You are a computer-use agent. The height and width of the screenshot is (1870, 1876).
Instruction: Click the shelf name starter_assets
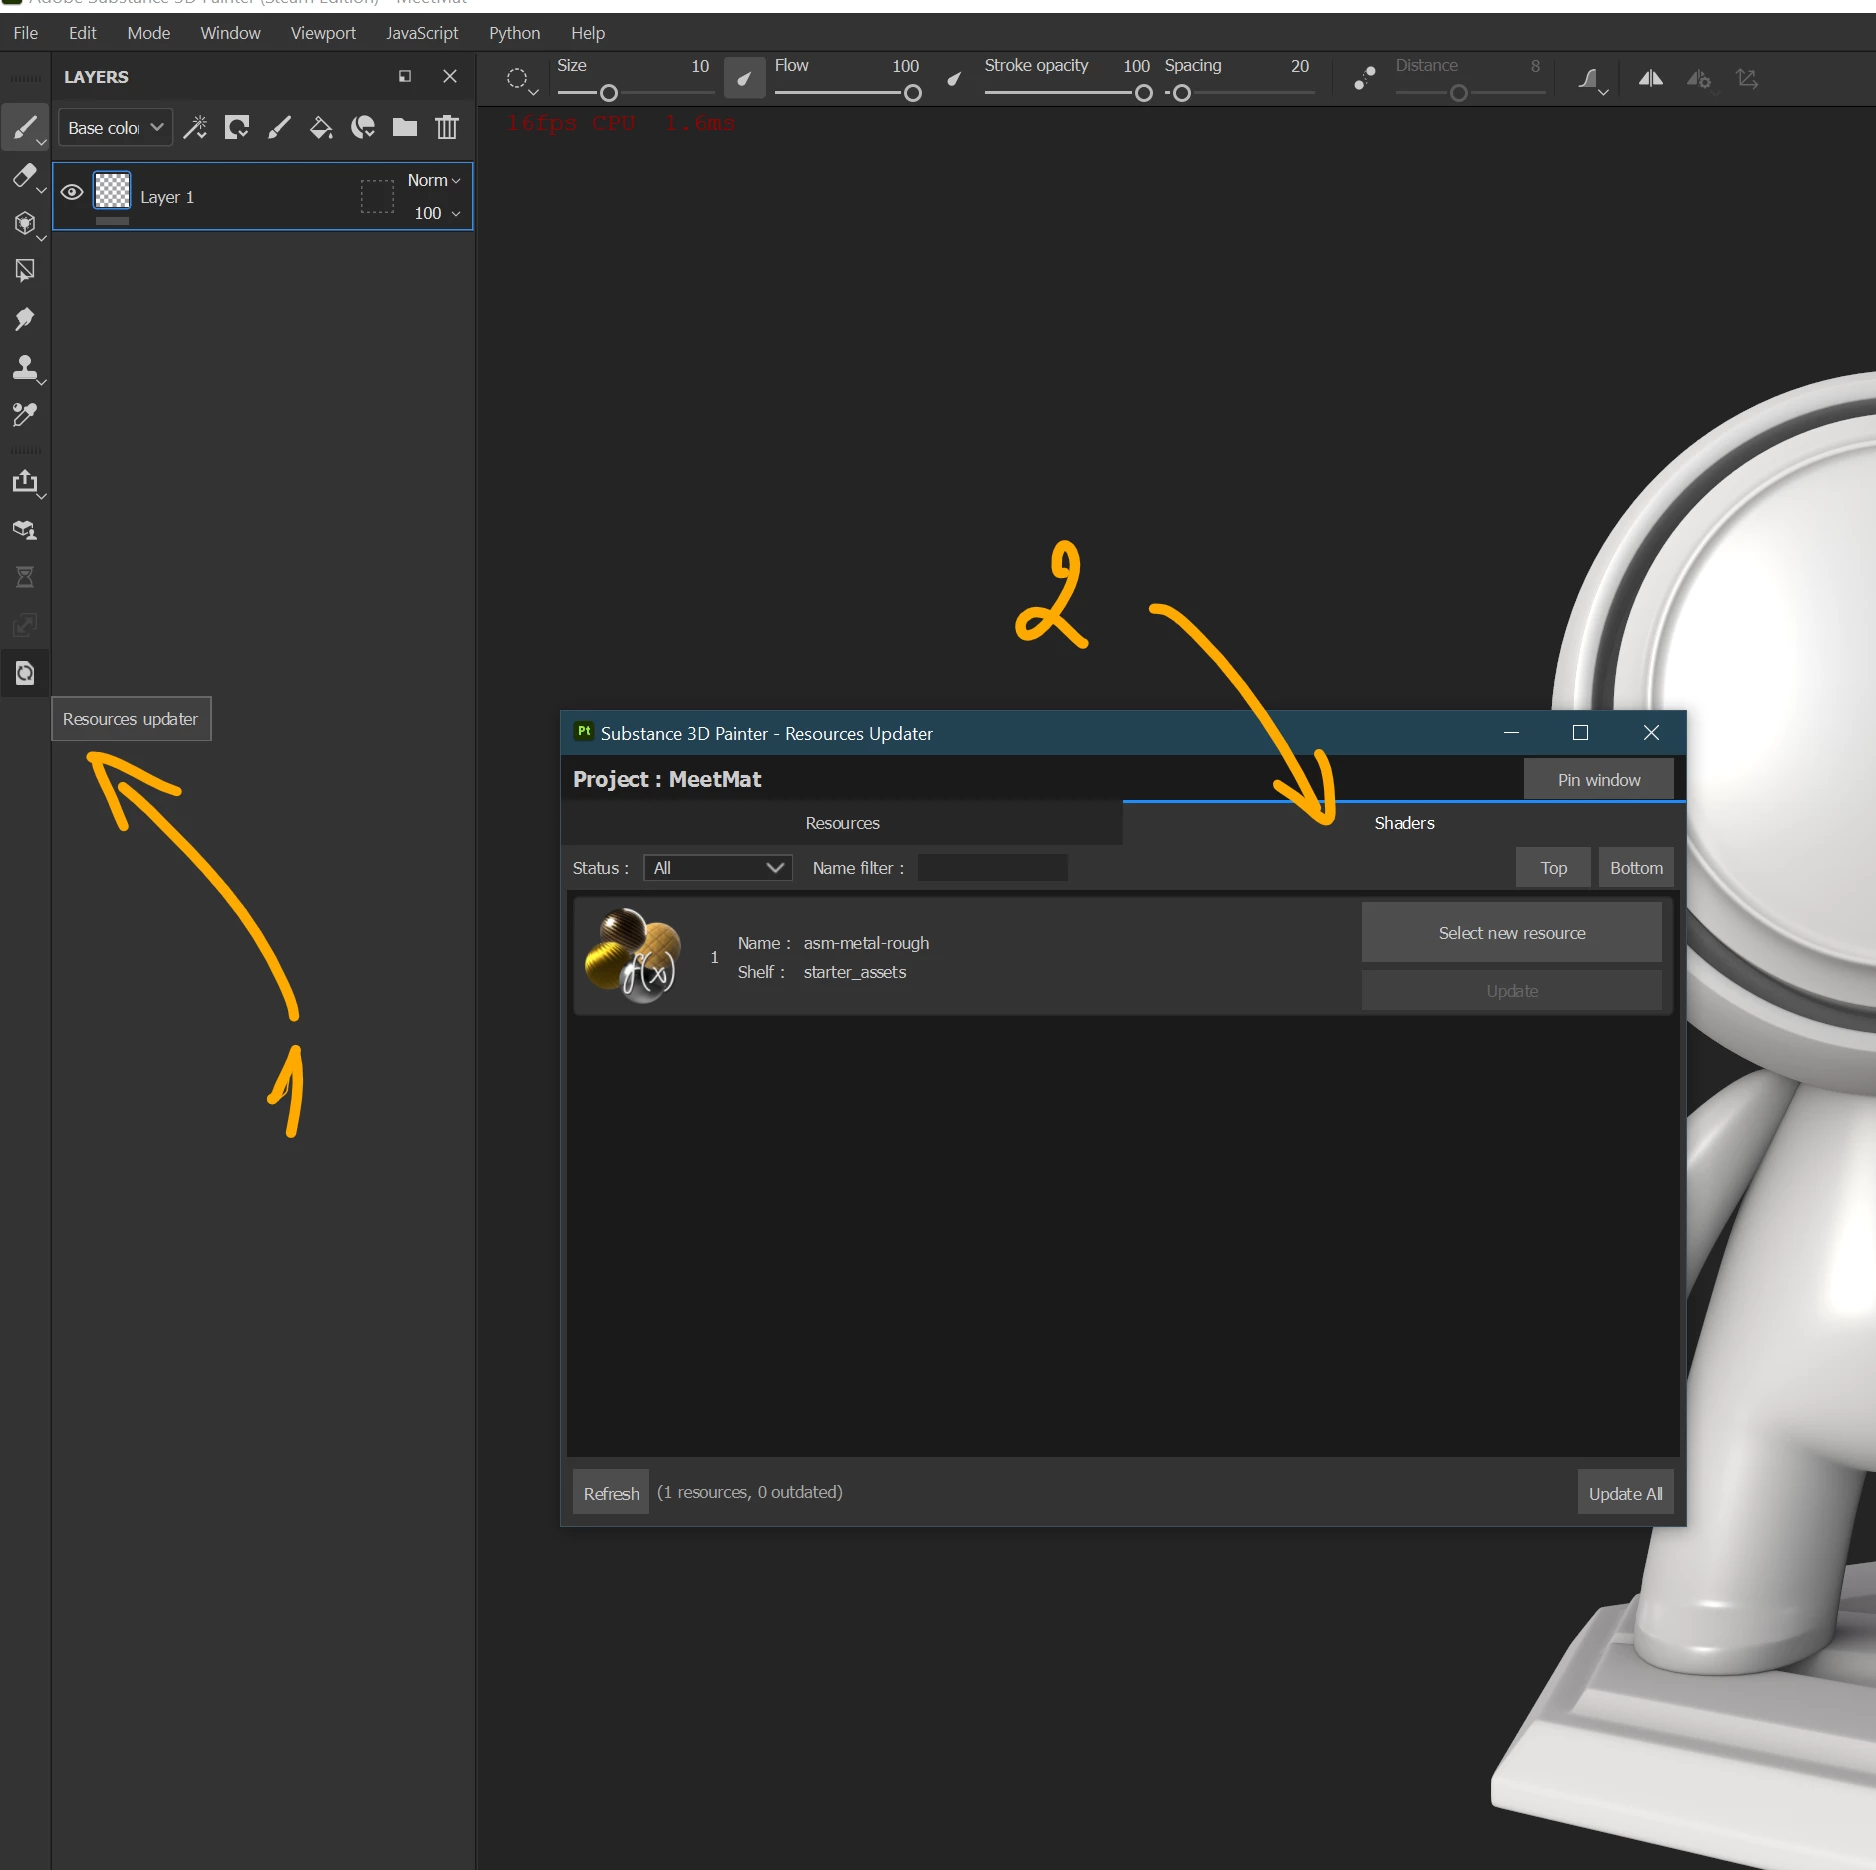(x=855, y=972)
